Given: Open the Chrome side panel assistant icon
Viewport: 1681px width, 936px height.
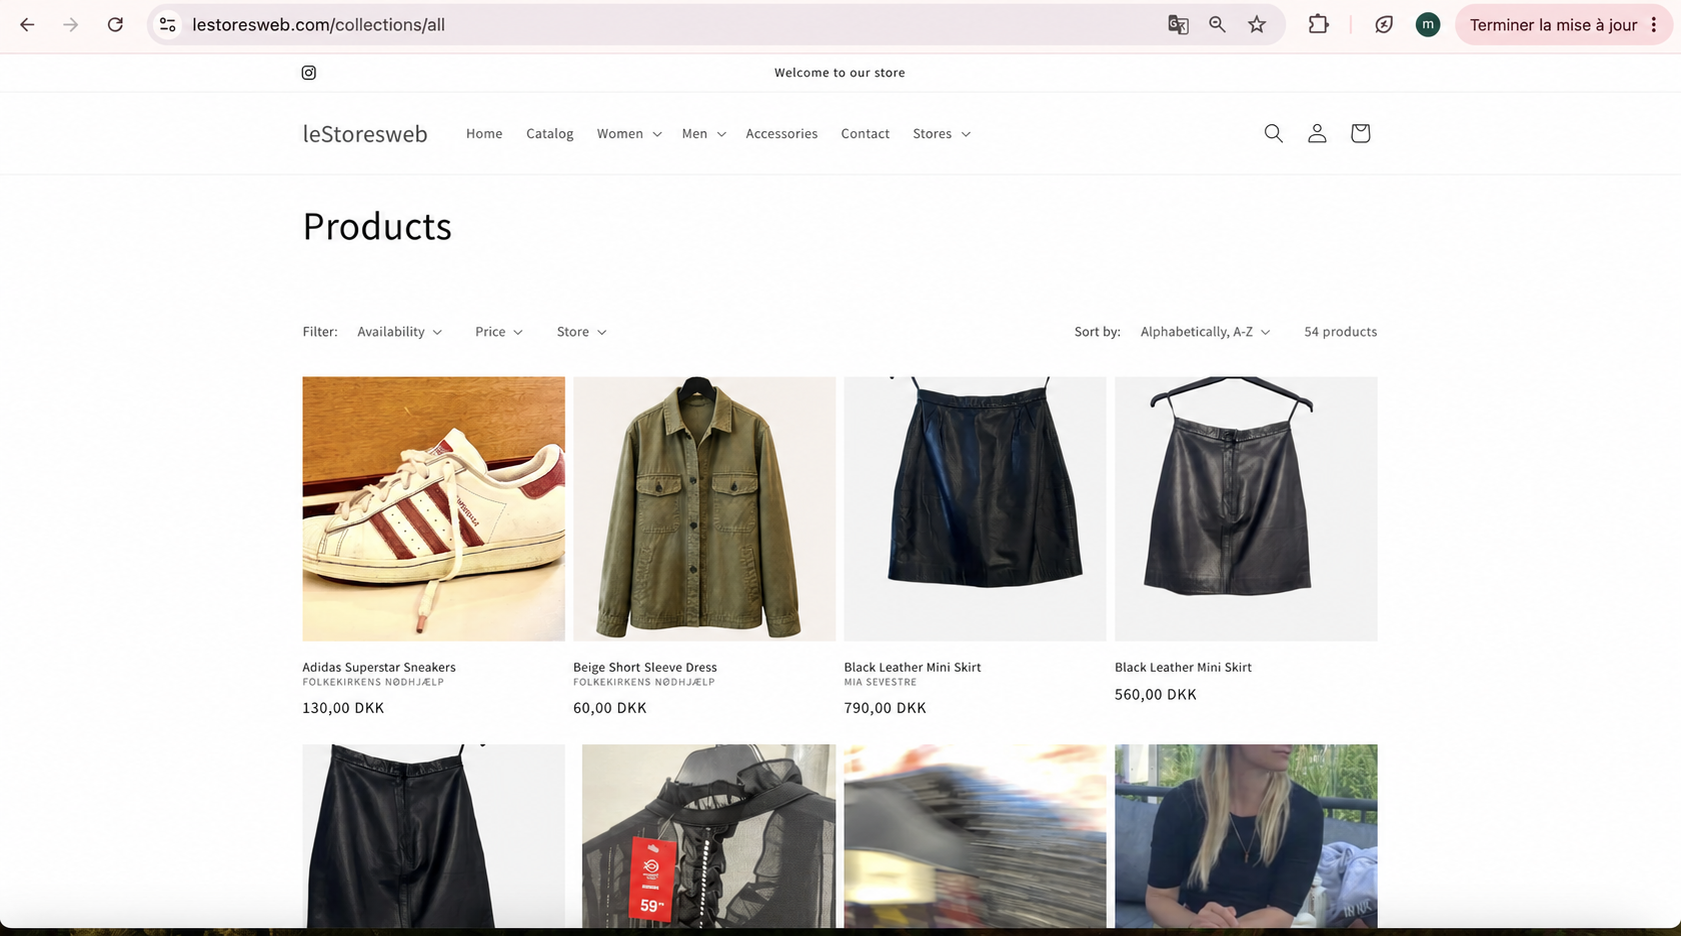Looking at the screenshot, I should click(1384, 25).
